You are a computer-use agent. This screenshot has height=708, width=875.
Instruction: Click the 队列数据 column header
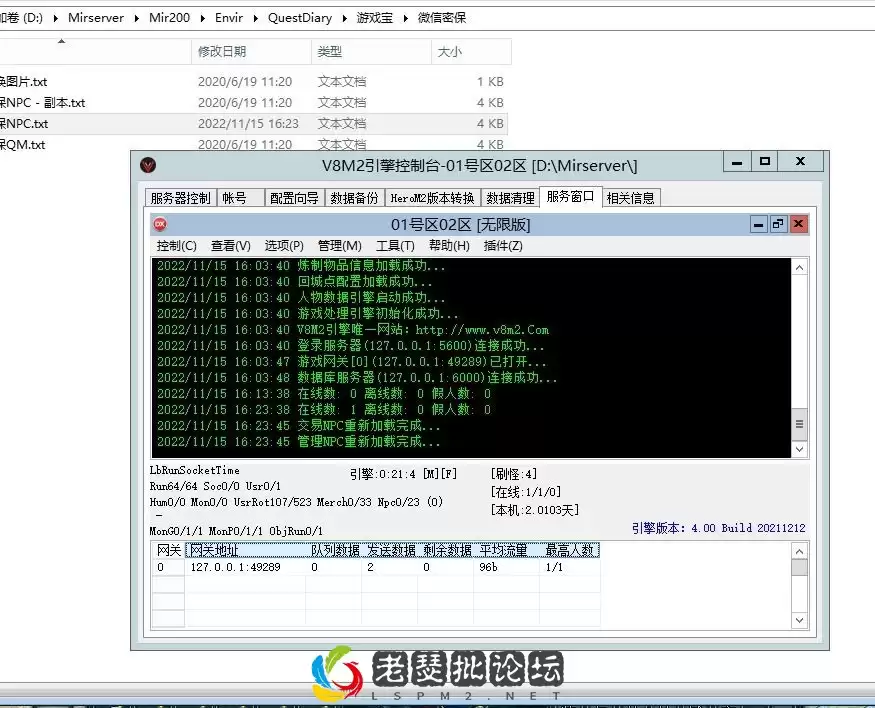click(334, 550)
